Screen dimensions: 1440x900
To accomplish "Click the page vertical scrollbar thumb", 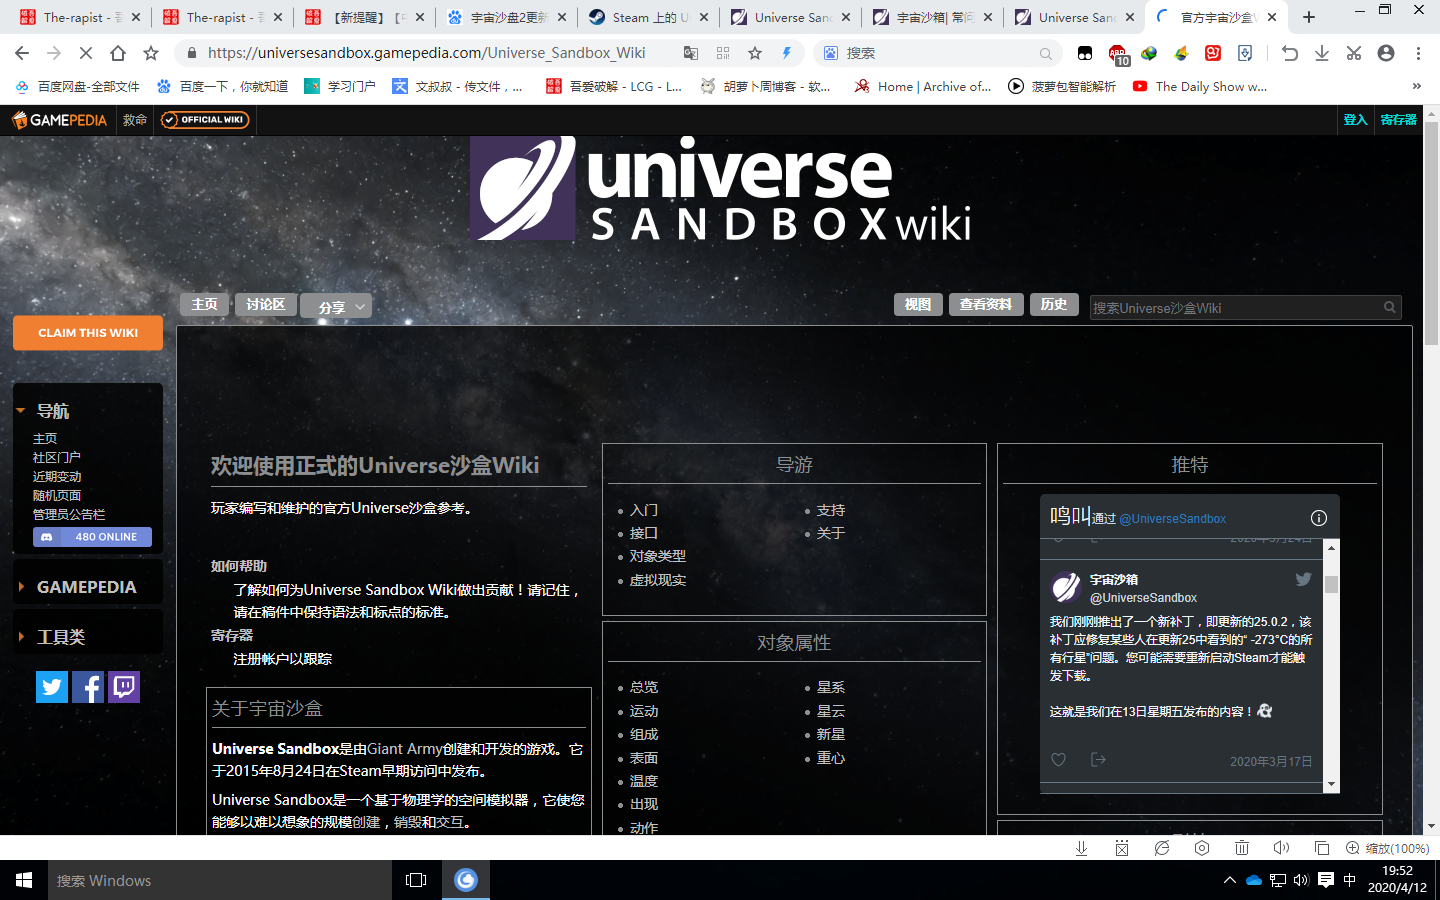I will coord(1431,235).
